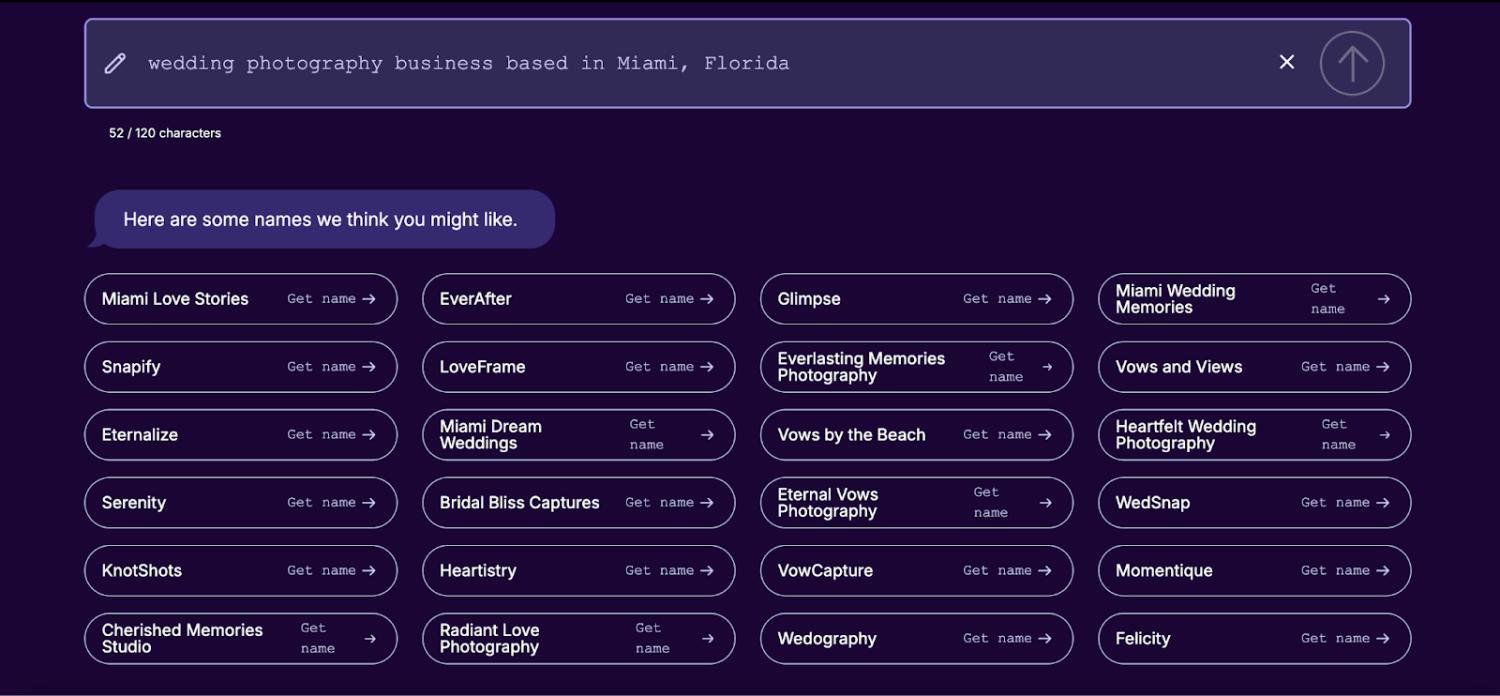Select the Miami Love Stories name
This screenshot has height=696, width=1500.
click(175, 299)
